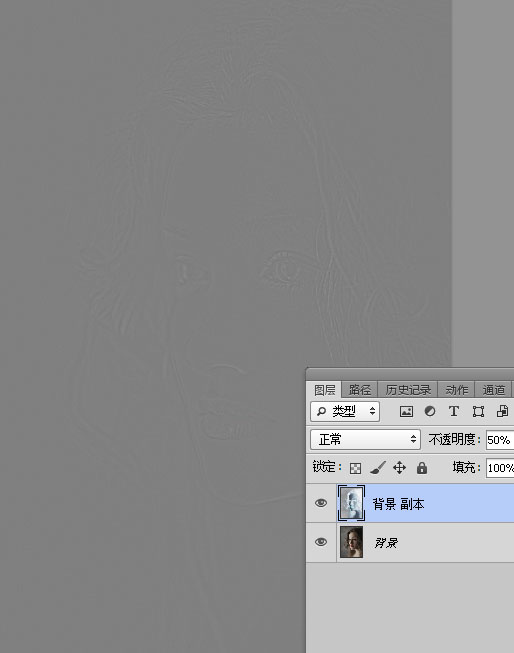Lock all padlock icon

(x=422, y=468)
